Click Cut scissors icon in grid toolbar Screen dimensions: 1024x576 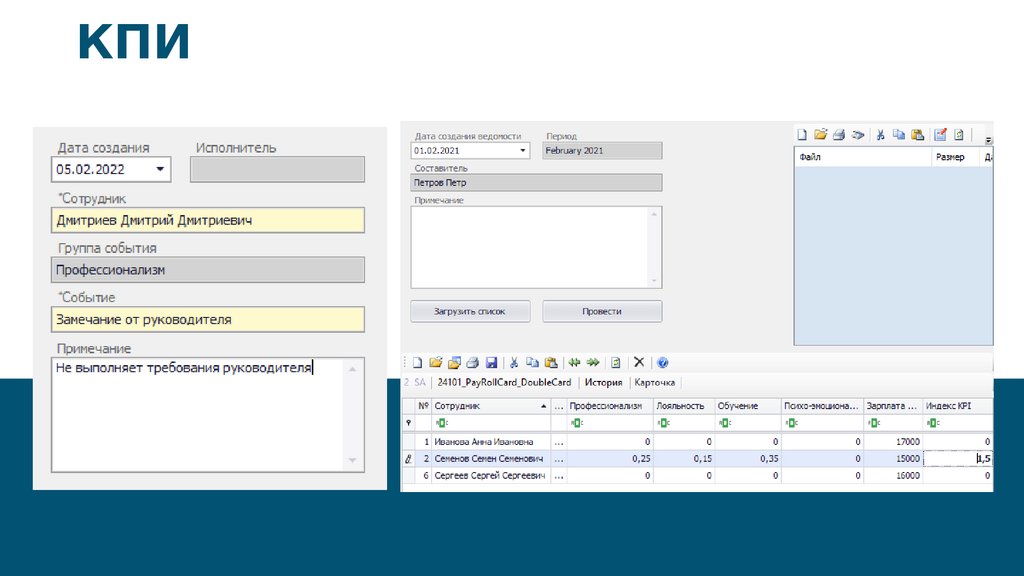(514, 362)
